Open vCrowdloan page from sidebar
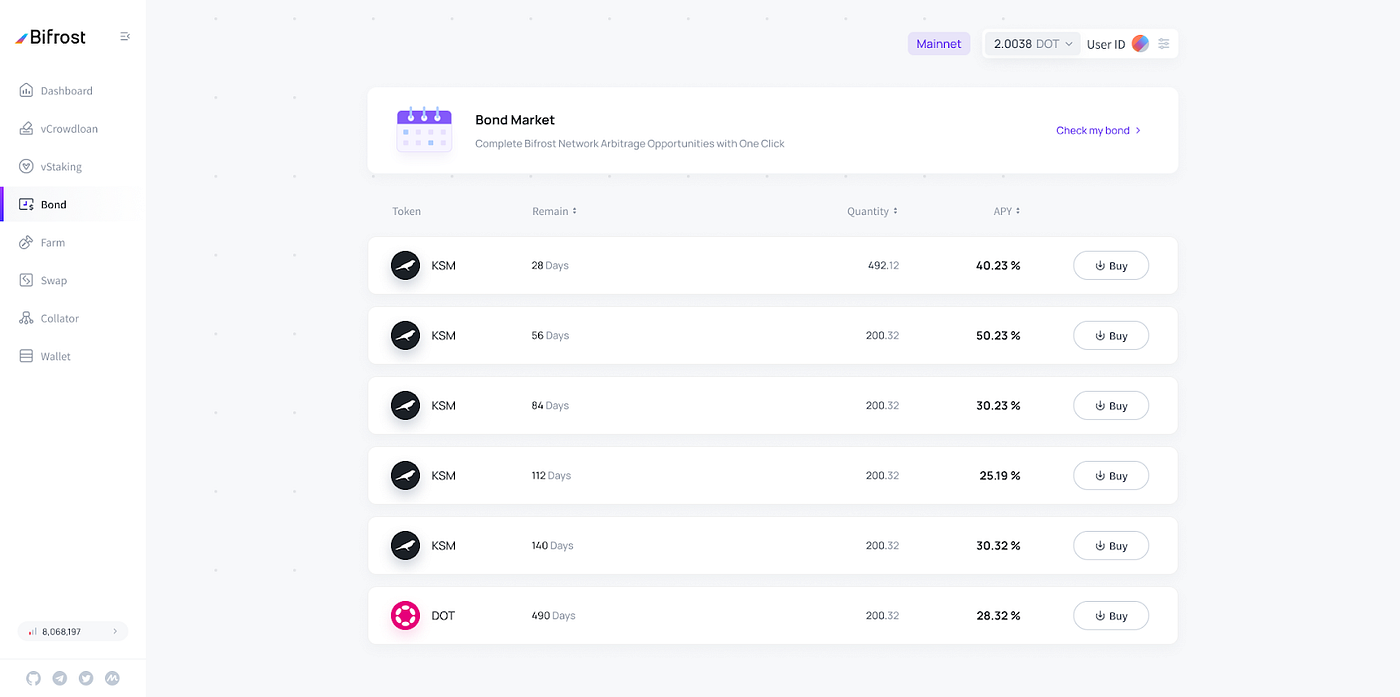1400x697 pixels. pyautogui.click(x=69, y=129)
